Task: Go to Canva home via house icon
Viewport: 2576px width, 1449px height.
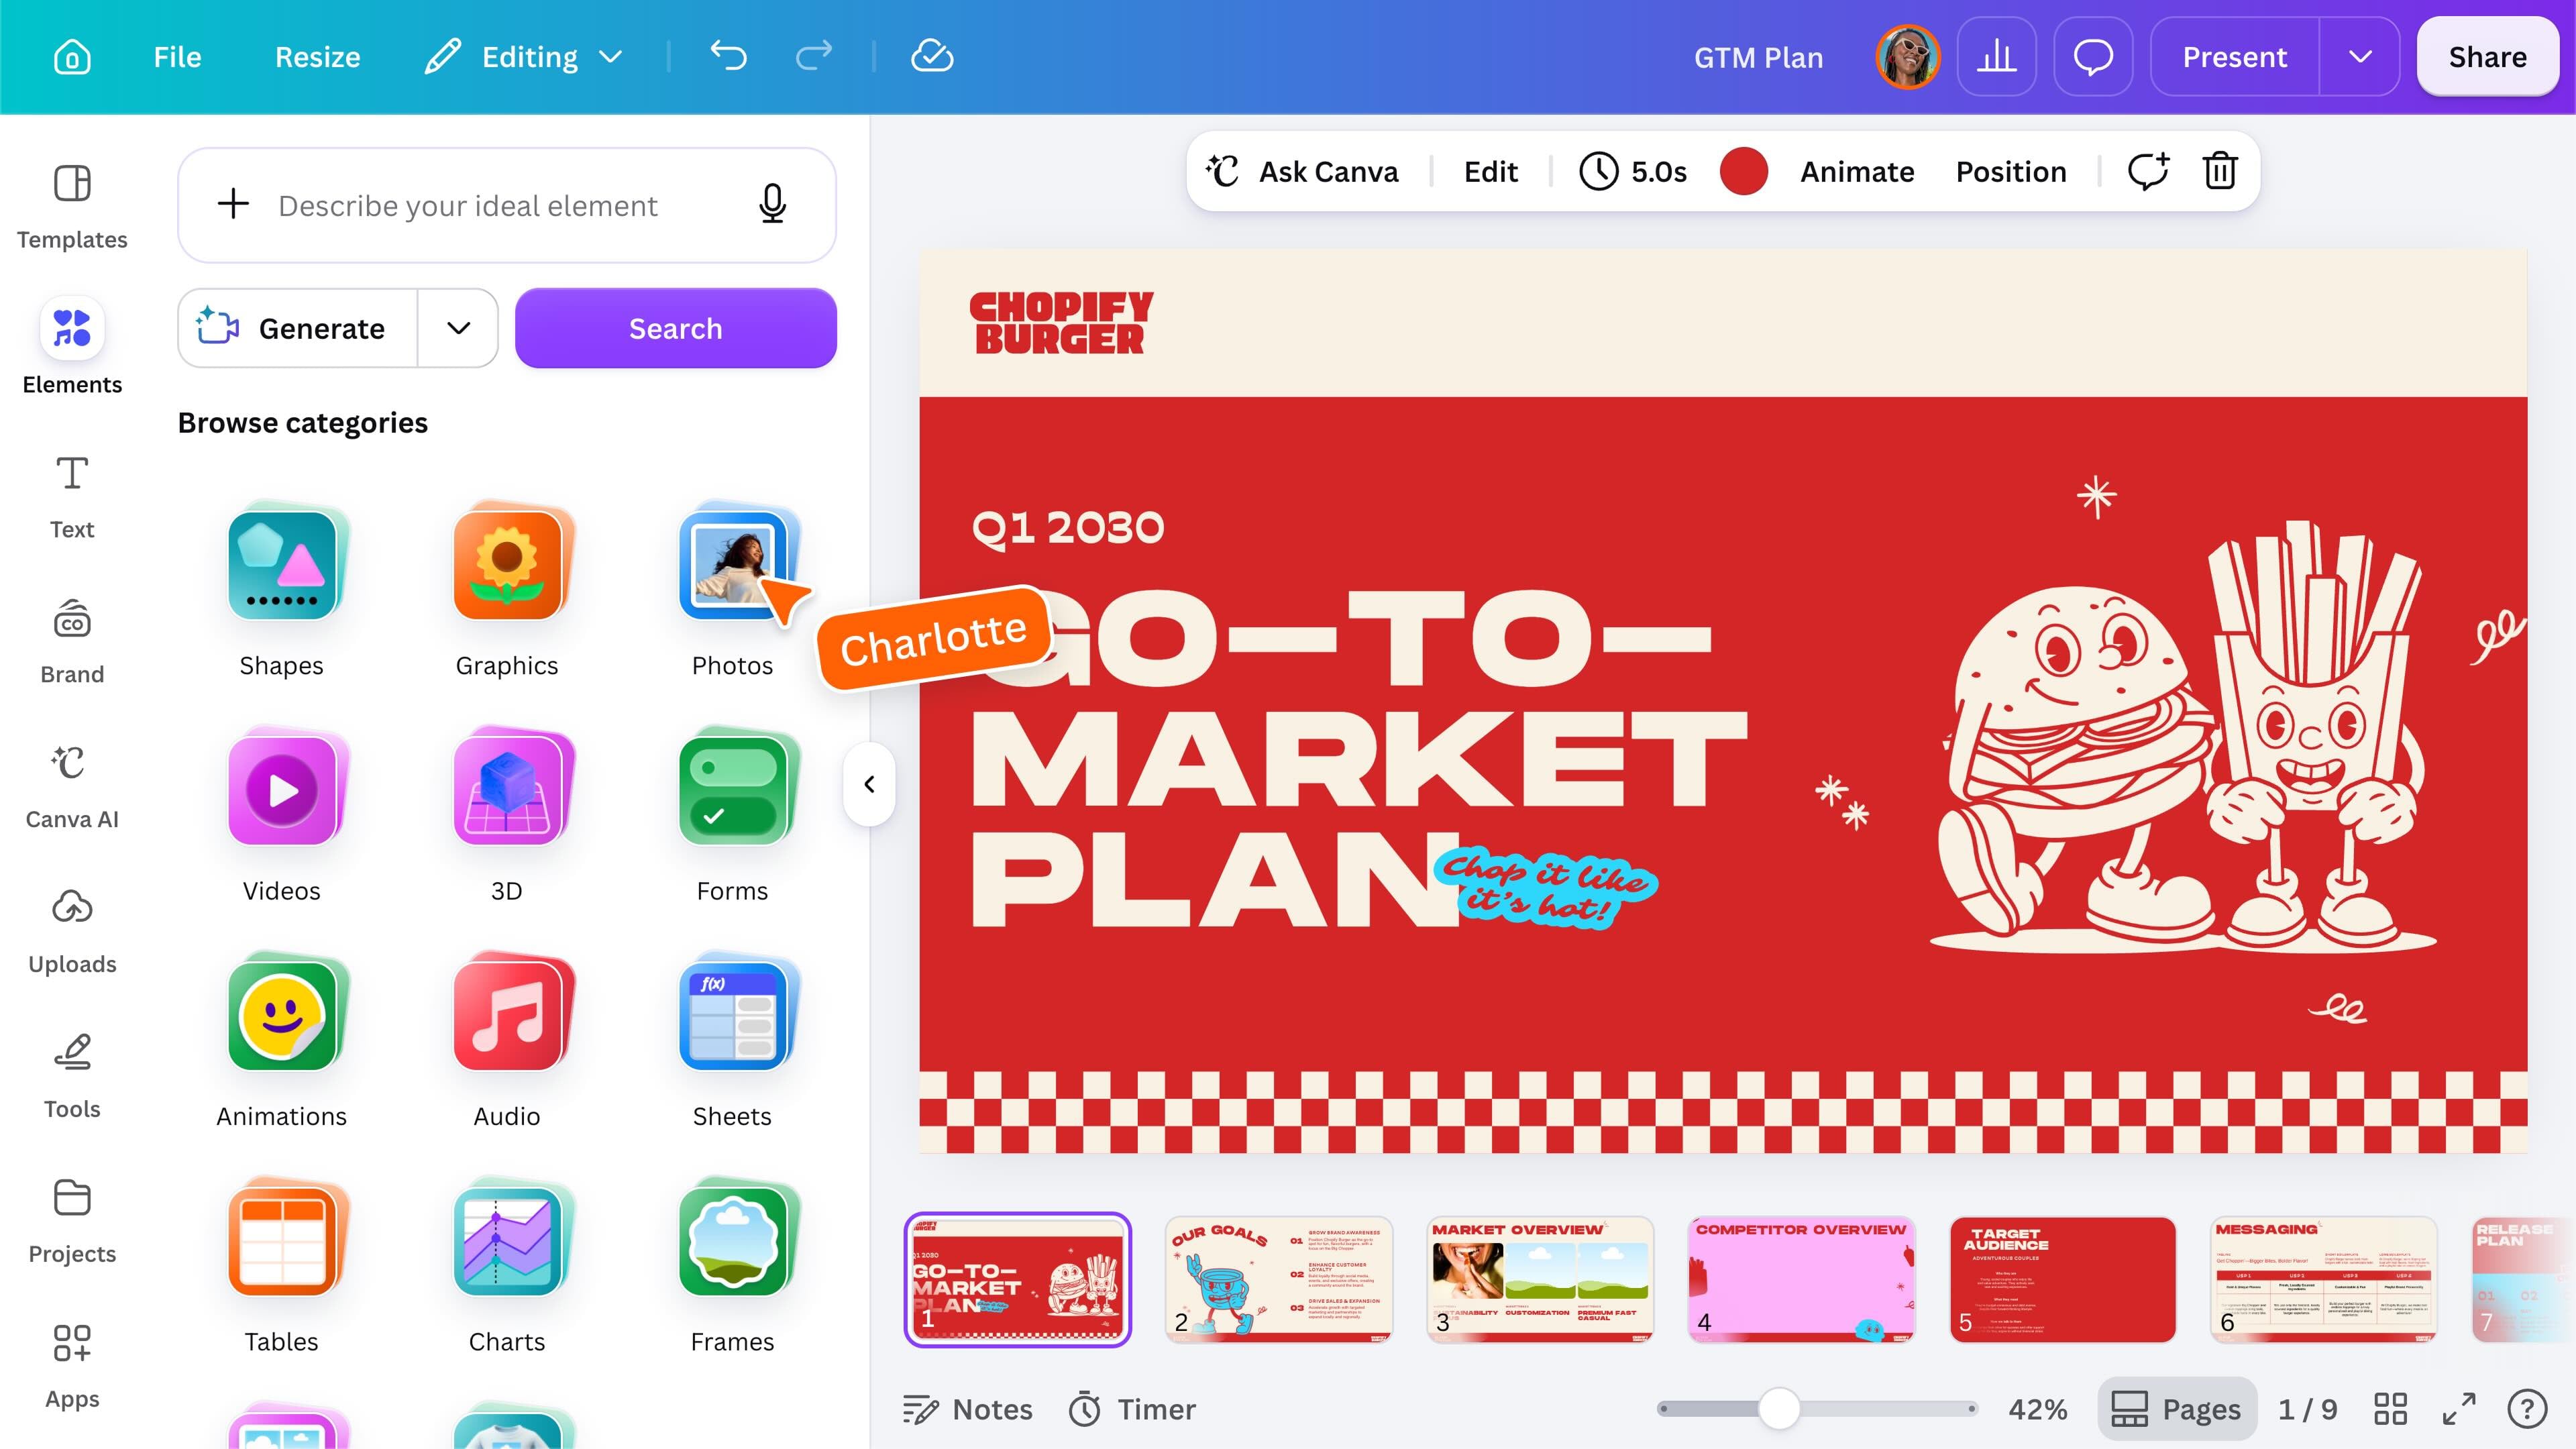Action: [72, 57]
